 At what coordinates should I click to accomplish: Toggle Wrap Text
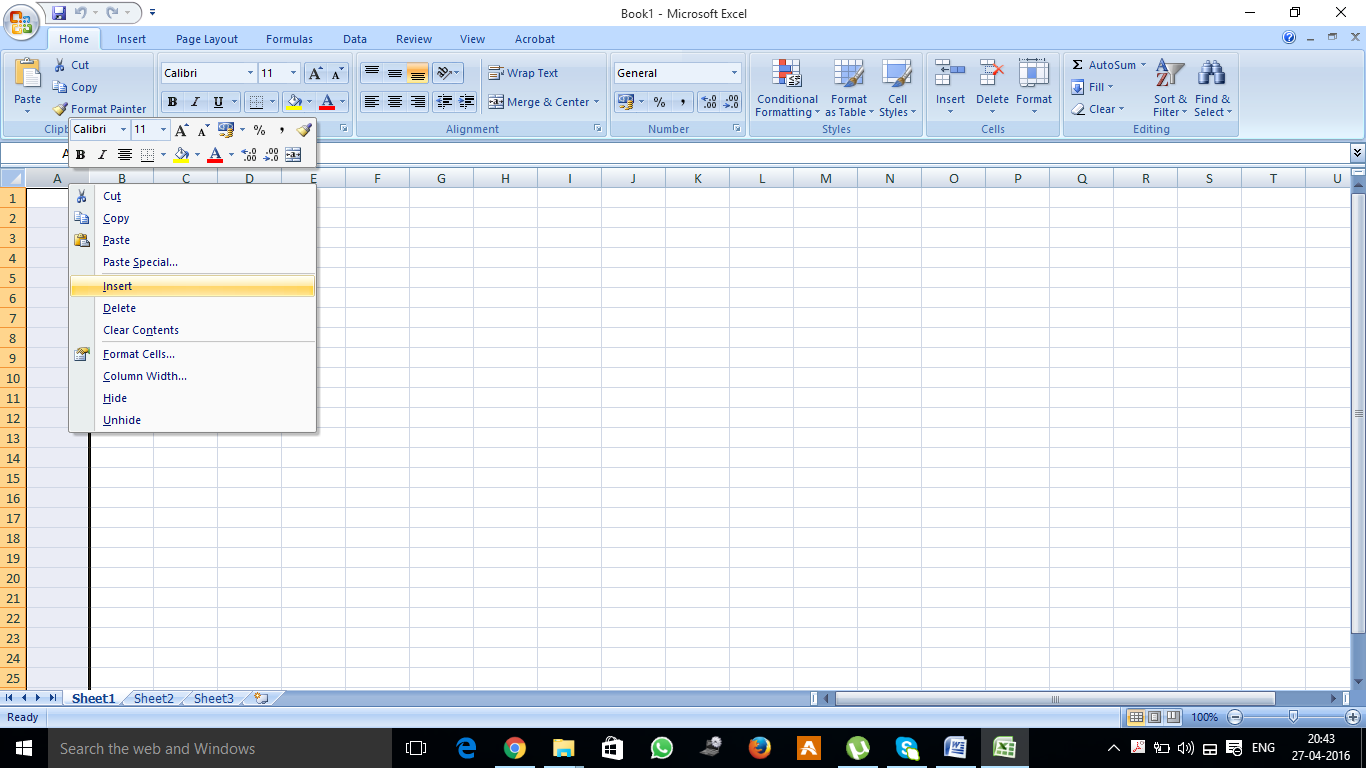(x=523, y=73)
